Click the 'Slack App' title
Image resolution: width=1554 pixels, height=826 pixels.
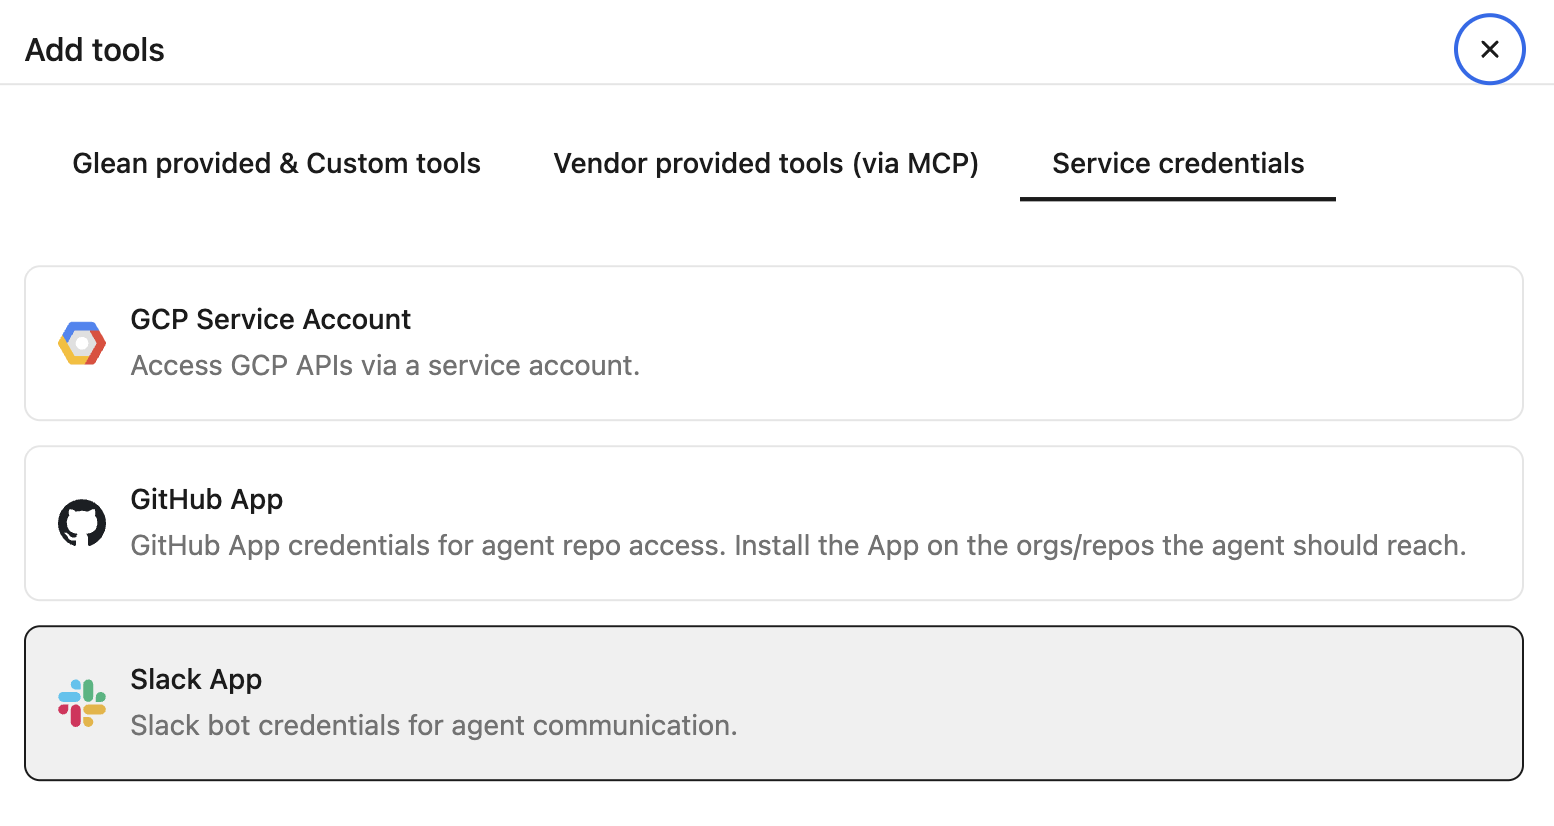pos(196,679)
